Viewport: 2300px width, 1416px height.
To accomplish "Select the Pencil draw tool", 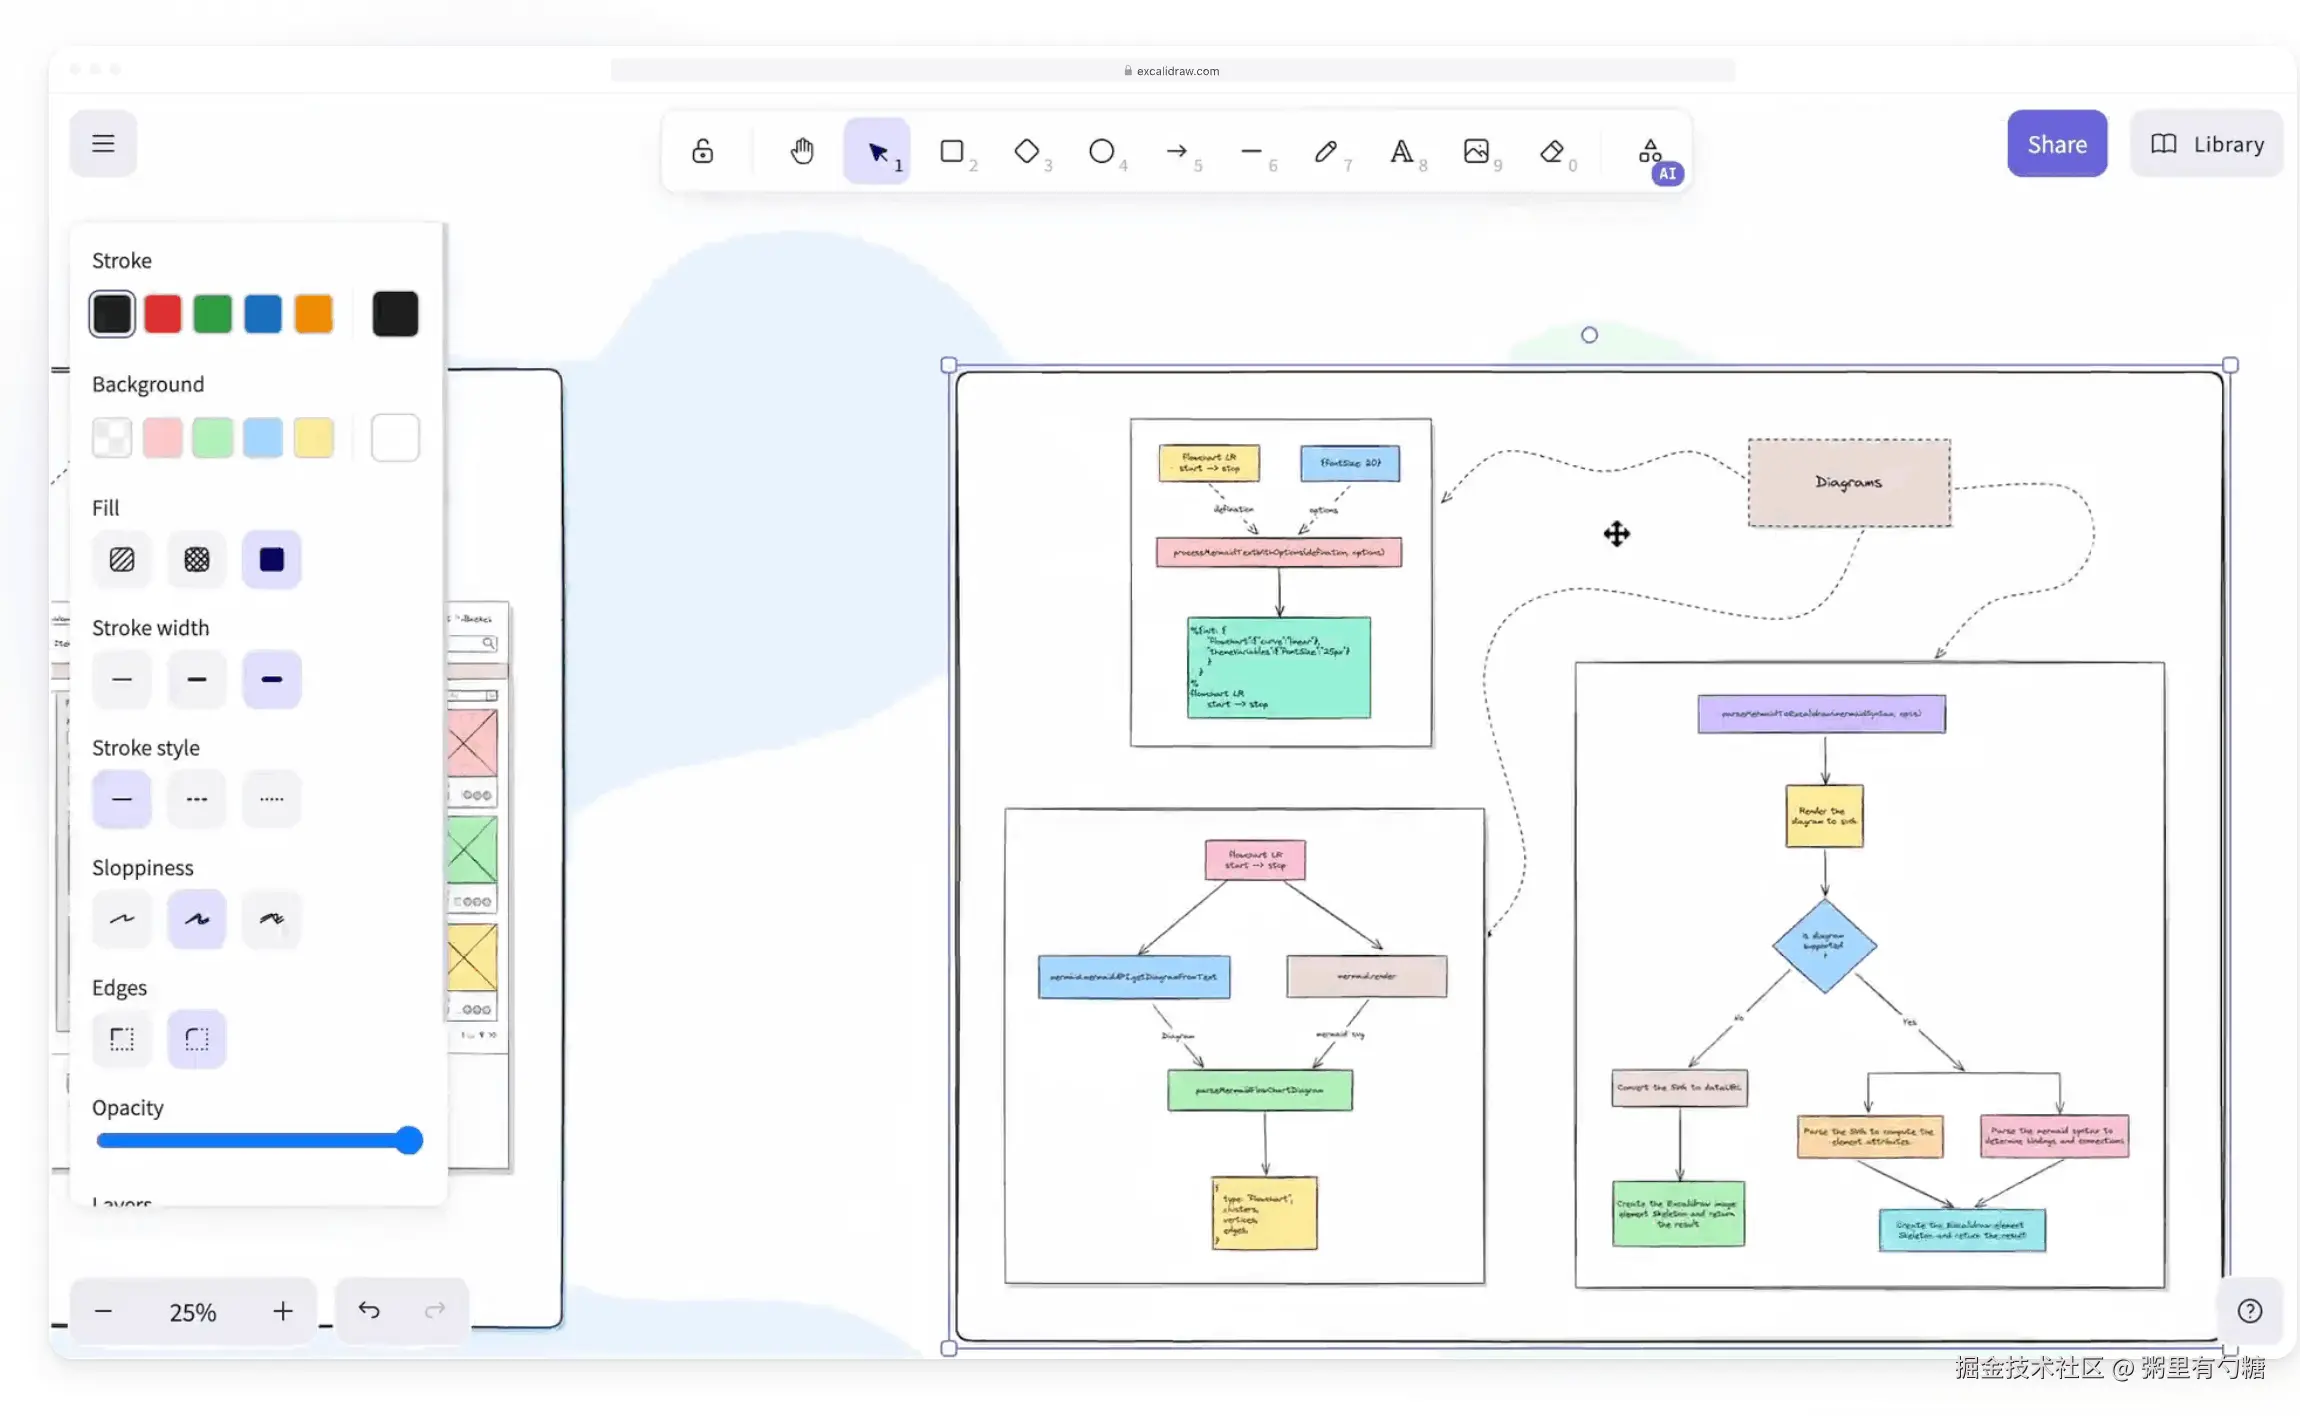I will click(1326, 151).
